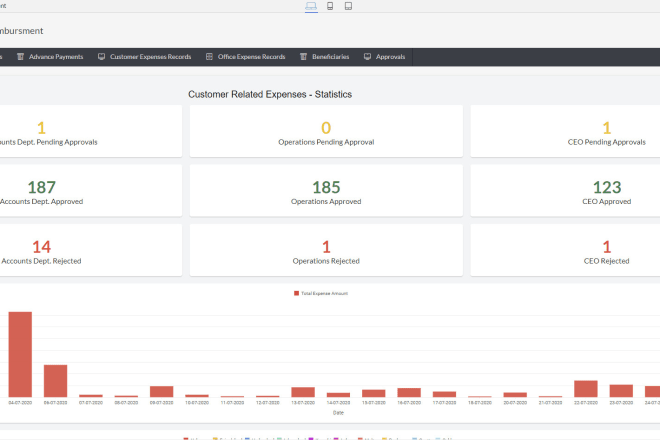The height and width of the screenshot is (440, 660).
Task: Click the Advance Payments icon in nav bar
Action: pos(20,57)
